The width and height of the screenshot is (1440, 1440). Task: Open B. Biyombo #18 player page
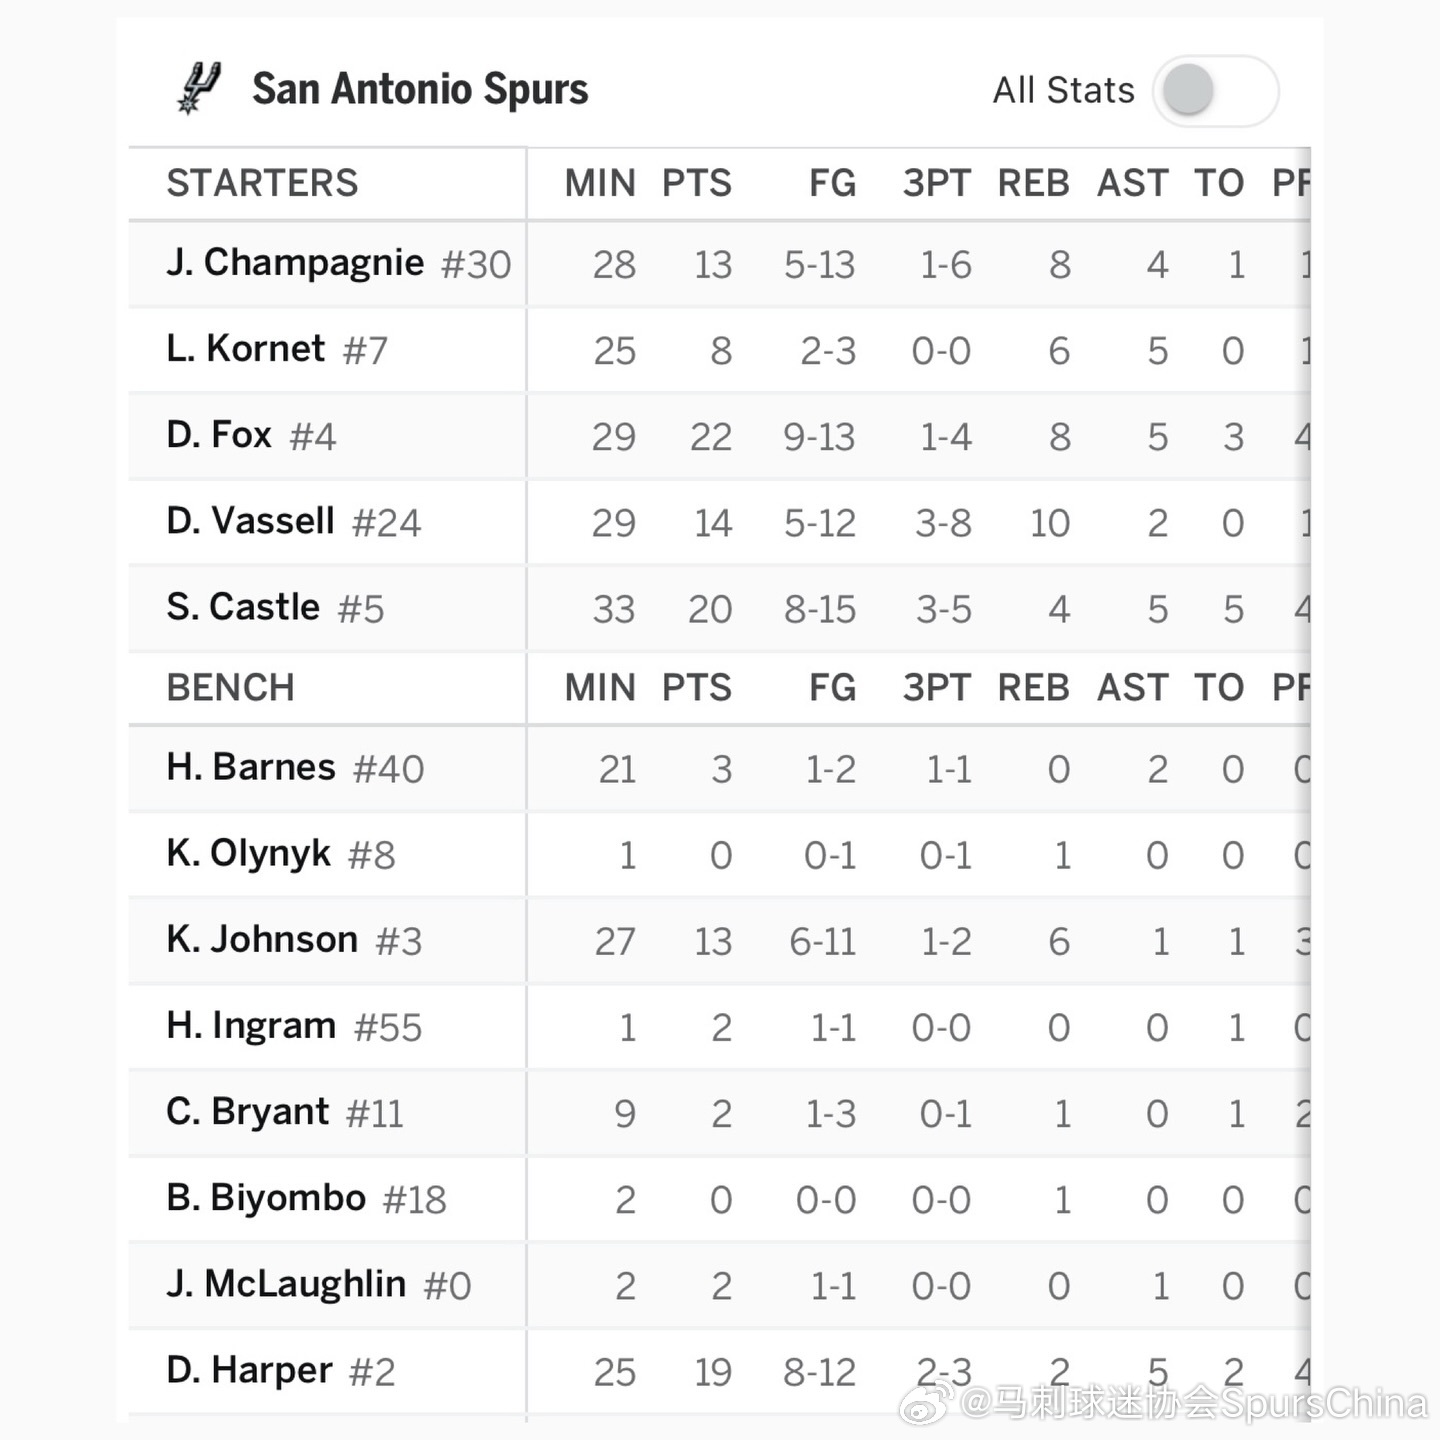click(306, 1198)
